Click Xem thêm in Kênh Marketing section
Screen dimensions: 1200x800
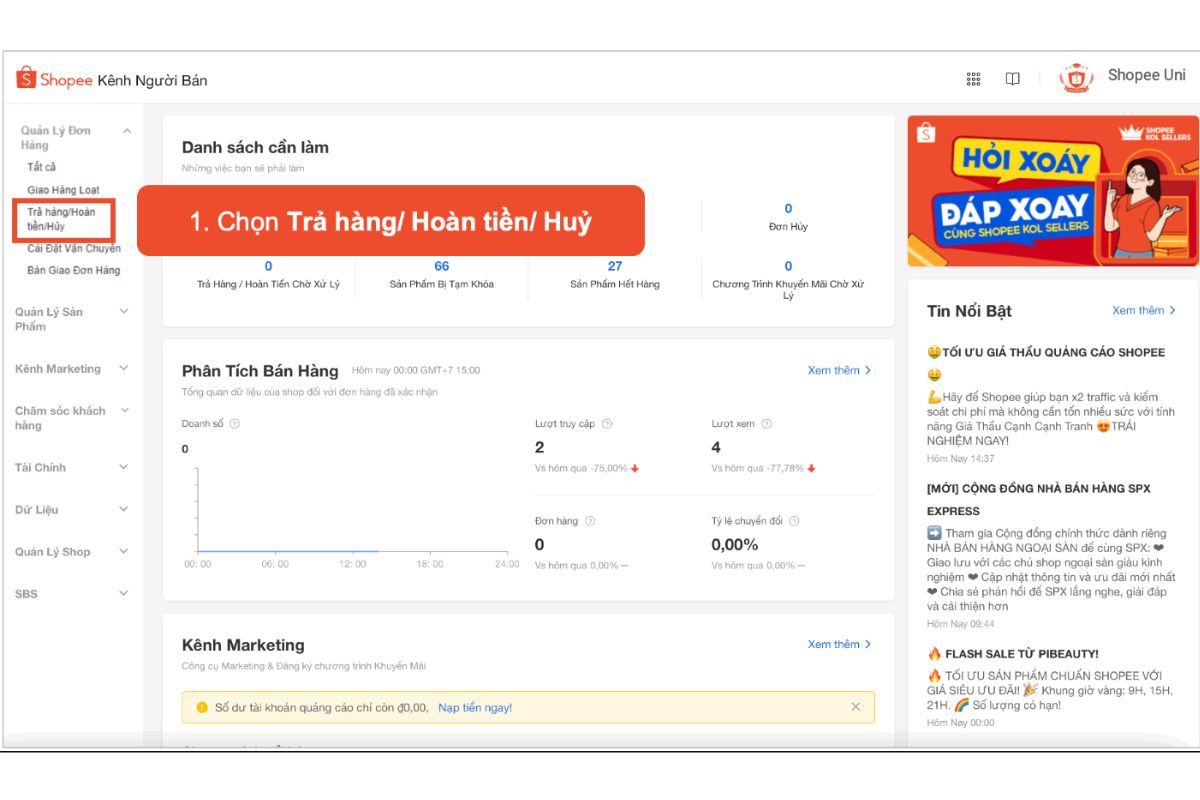[x=839, y=644]
